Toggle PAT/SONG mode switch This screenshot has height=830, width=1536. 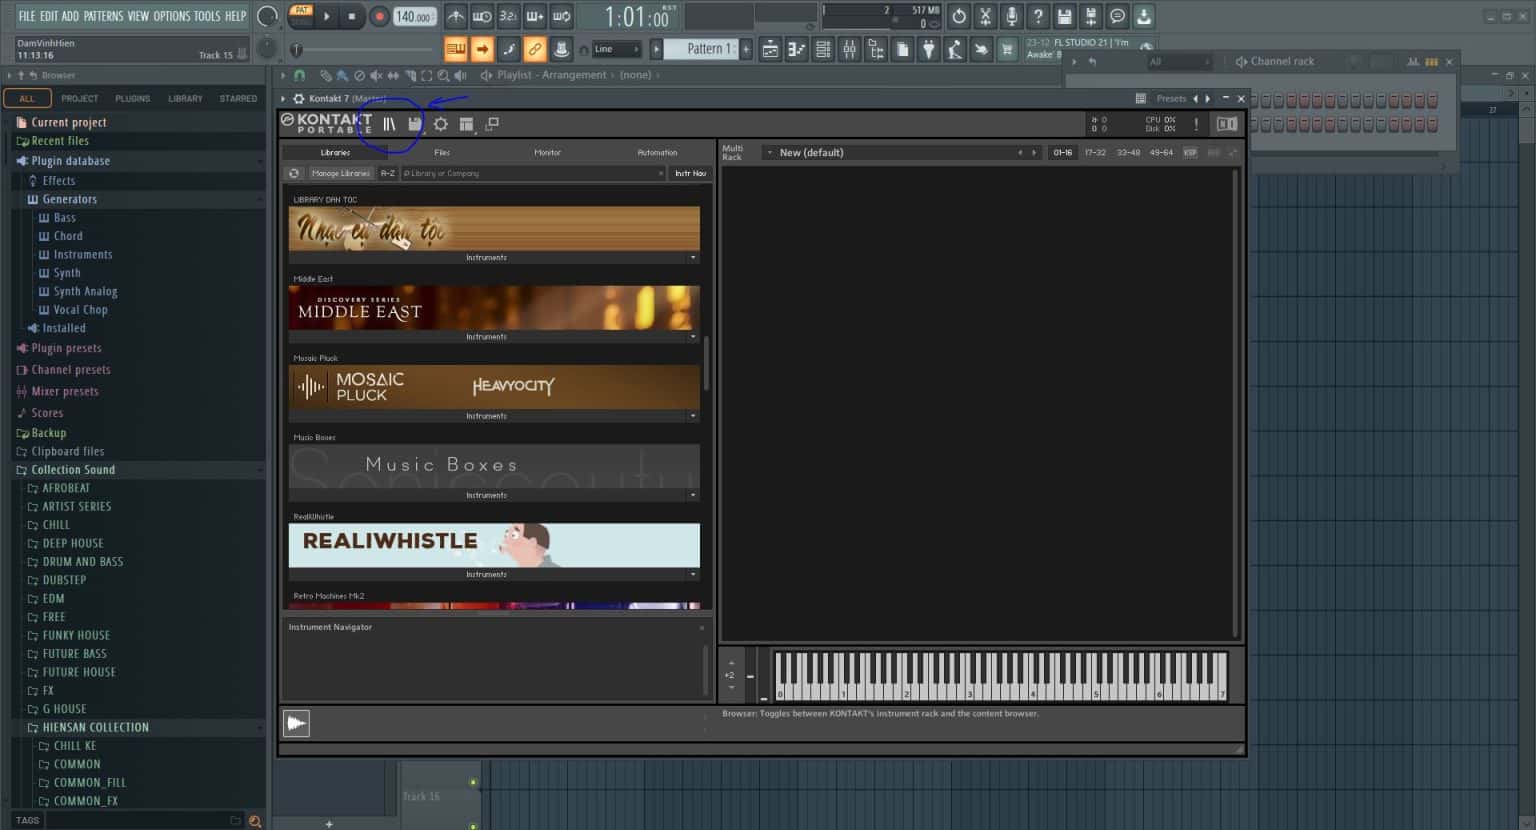pyautogui.click(x=301, y=16)
